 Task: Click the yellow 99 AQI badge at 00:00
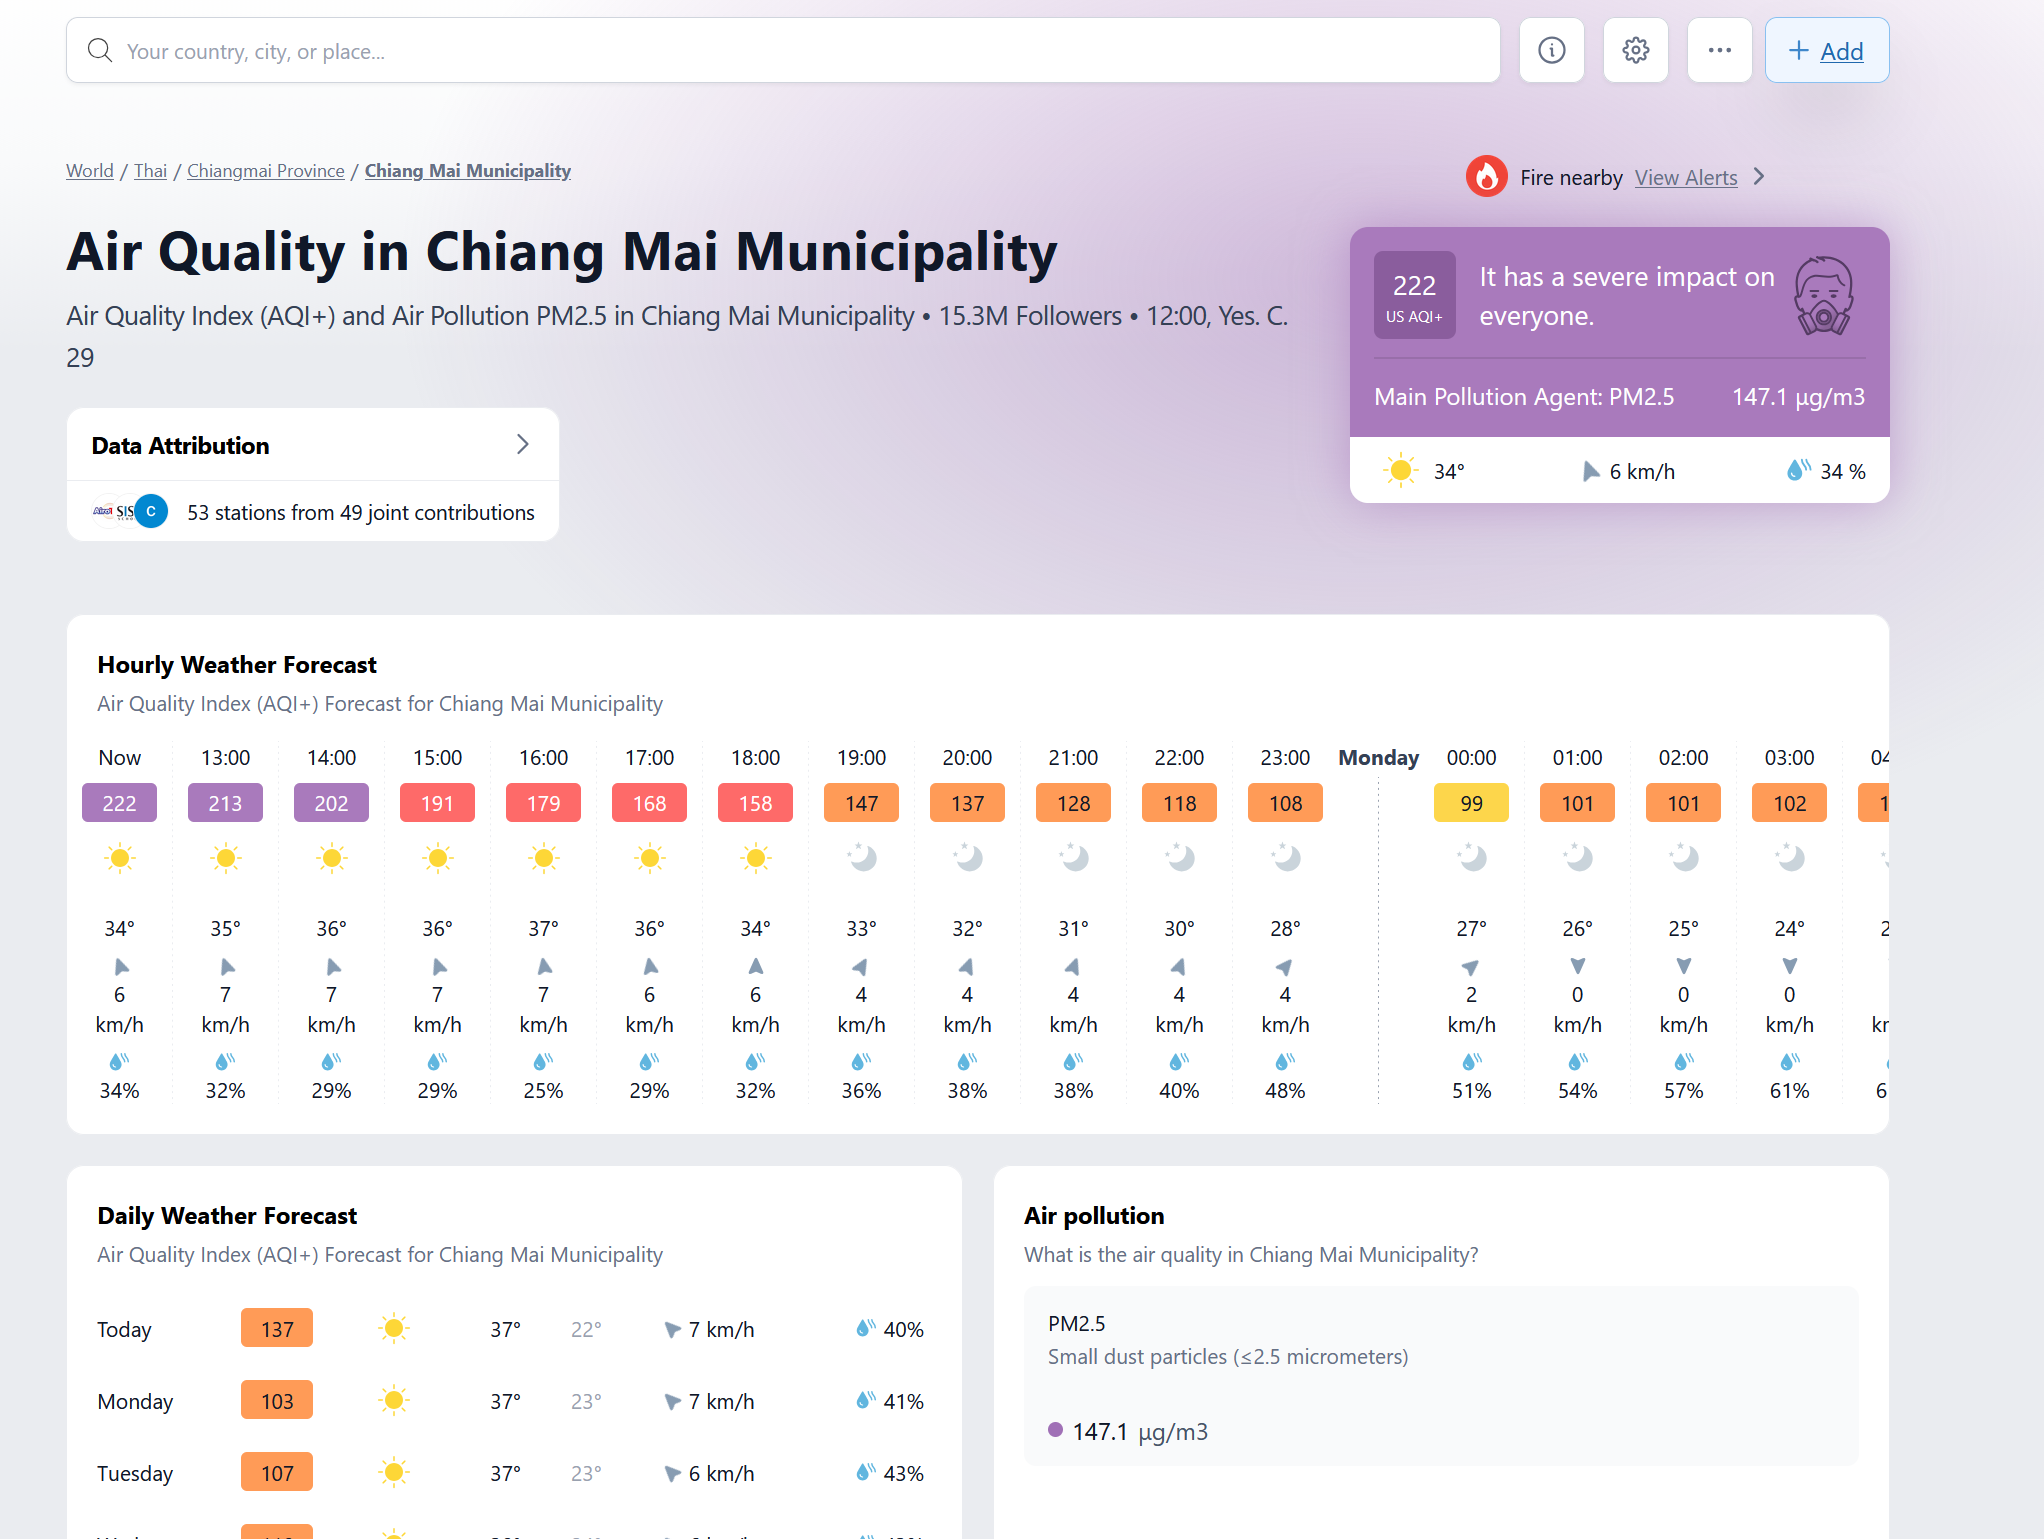tap(1471, 803)
